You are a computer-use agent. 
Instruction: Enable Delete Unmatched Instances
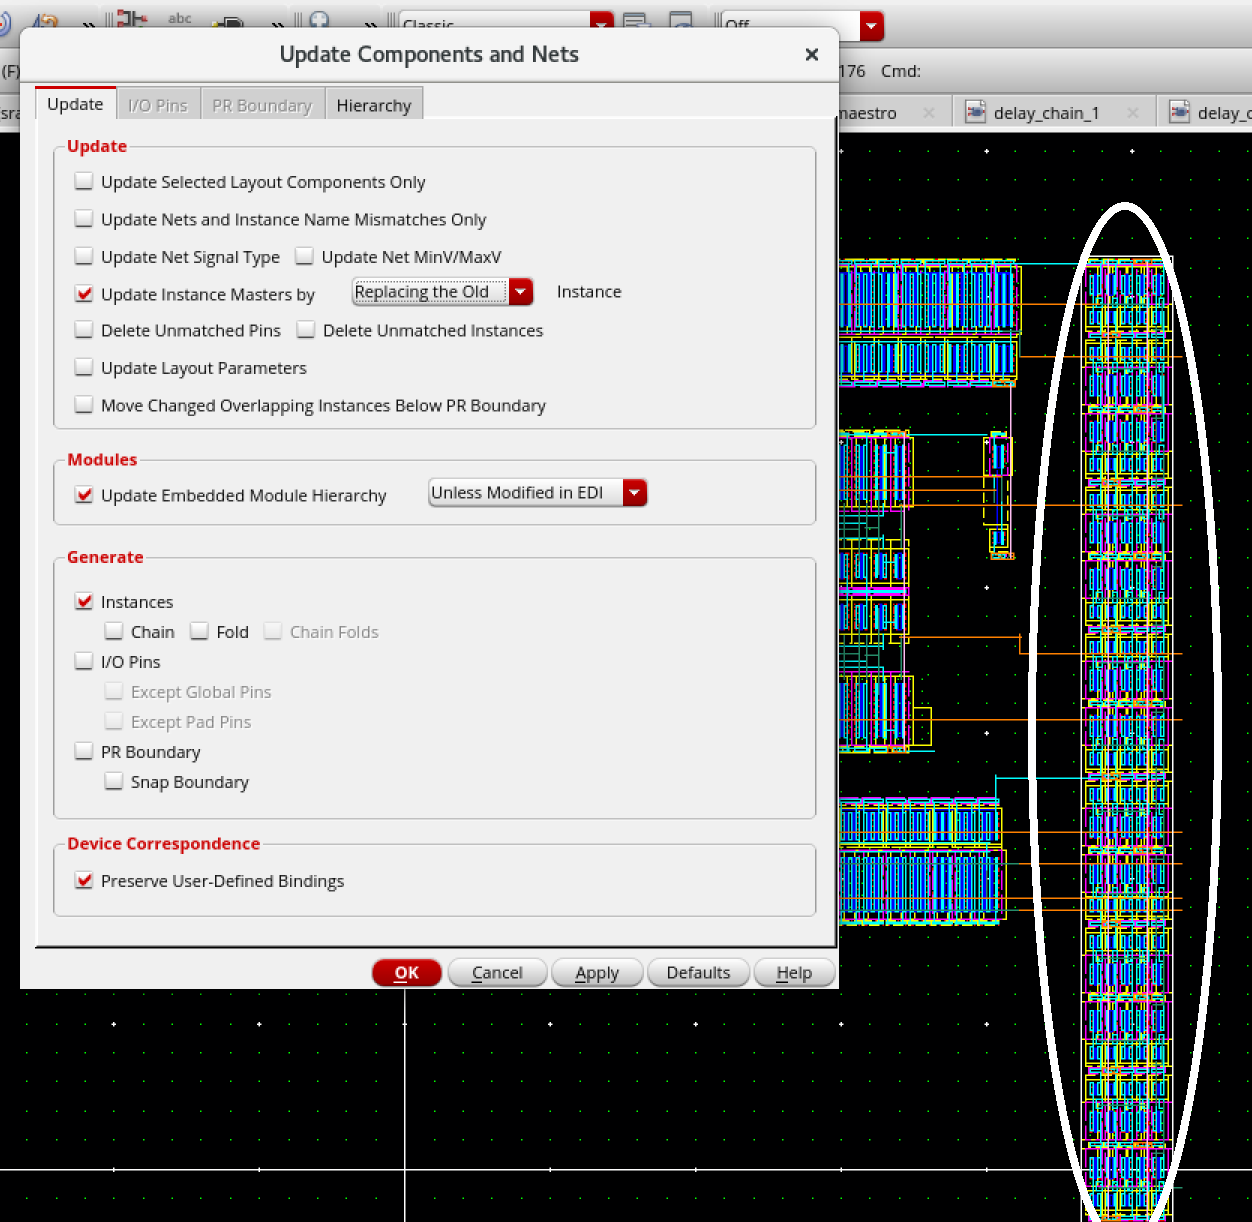[305, 329]
